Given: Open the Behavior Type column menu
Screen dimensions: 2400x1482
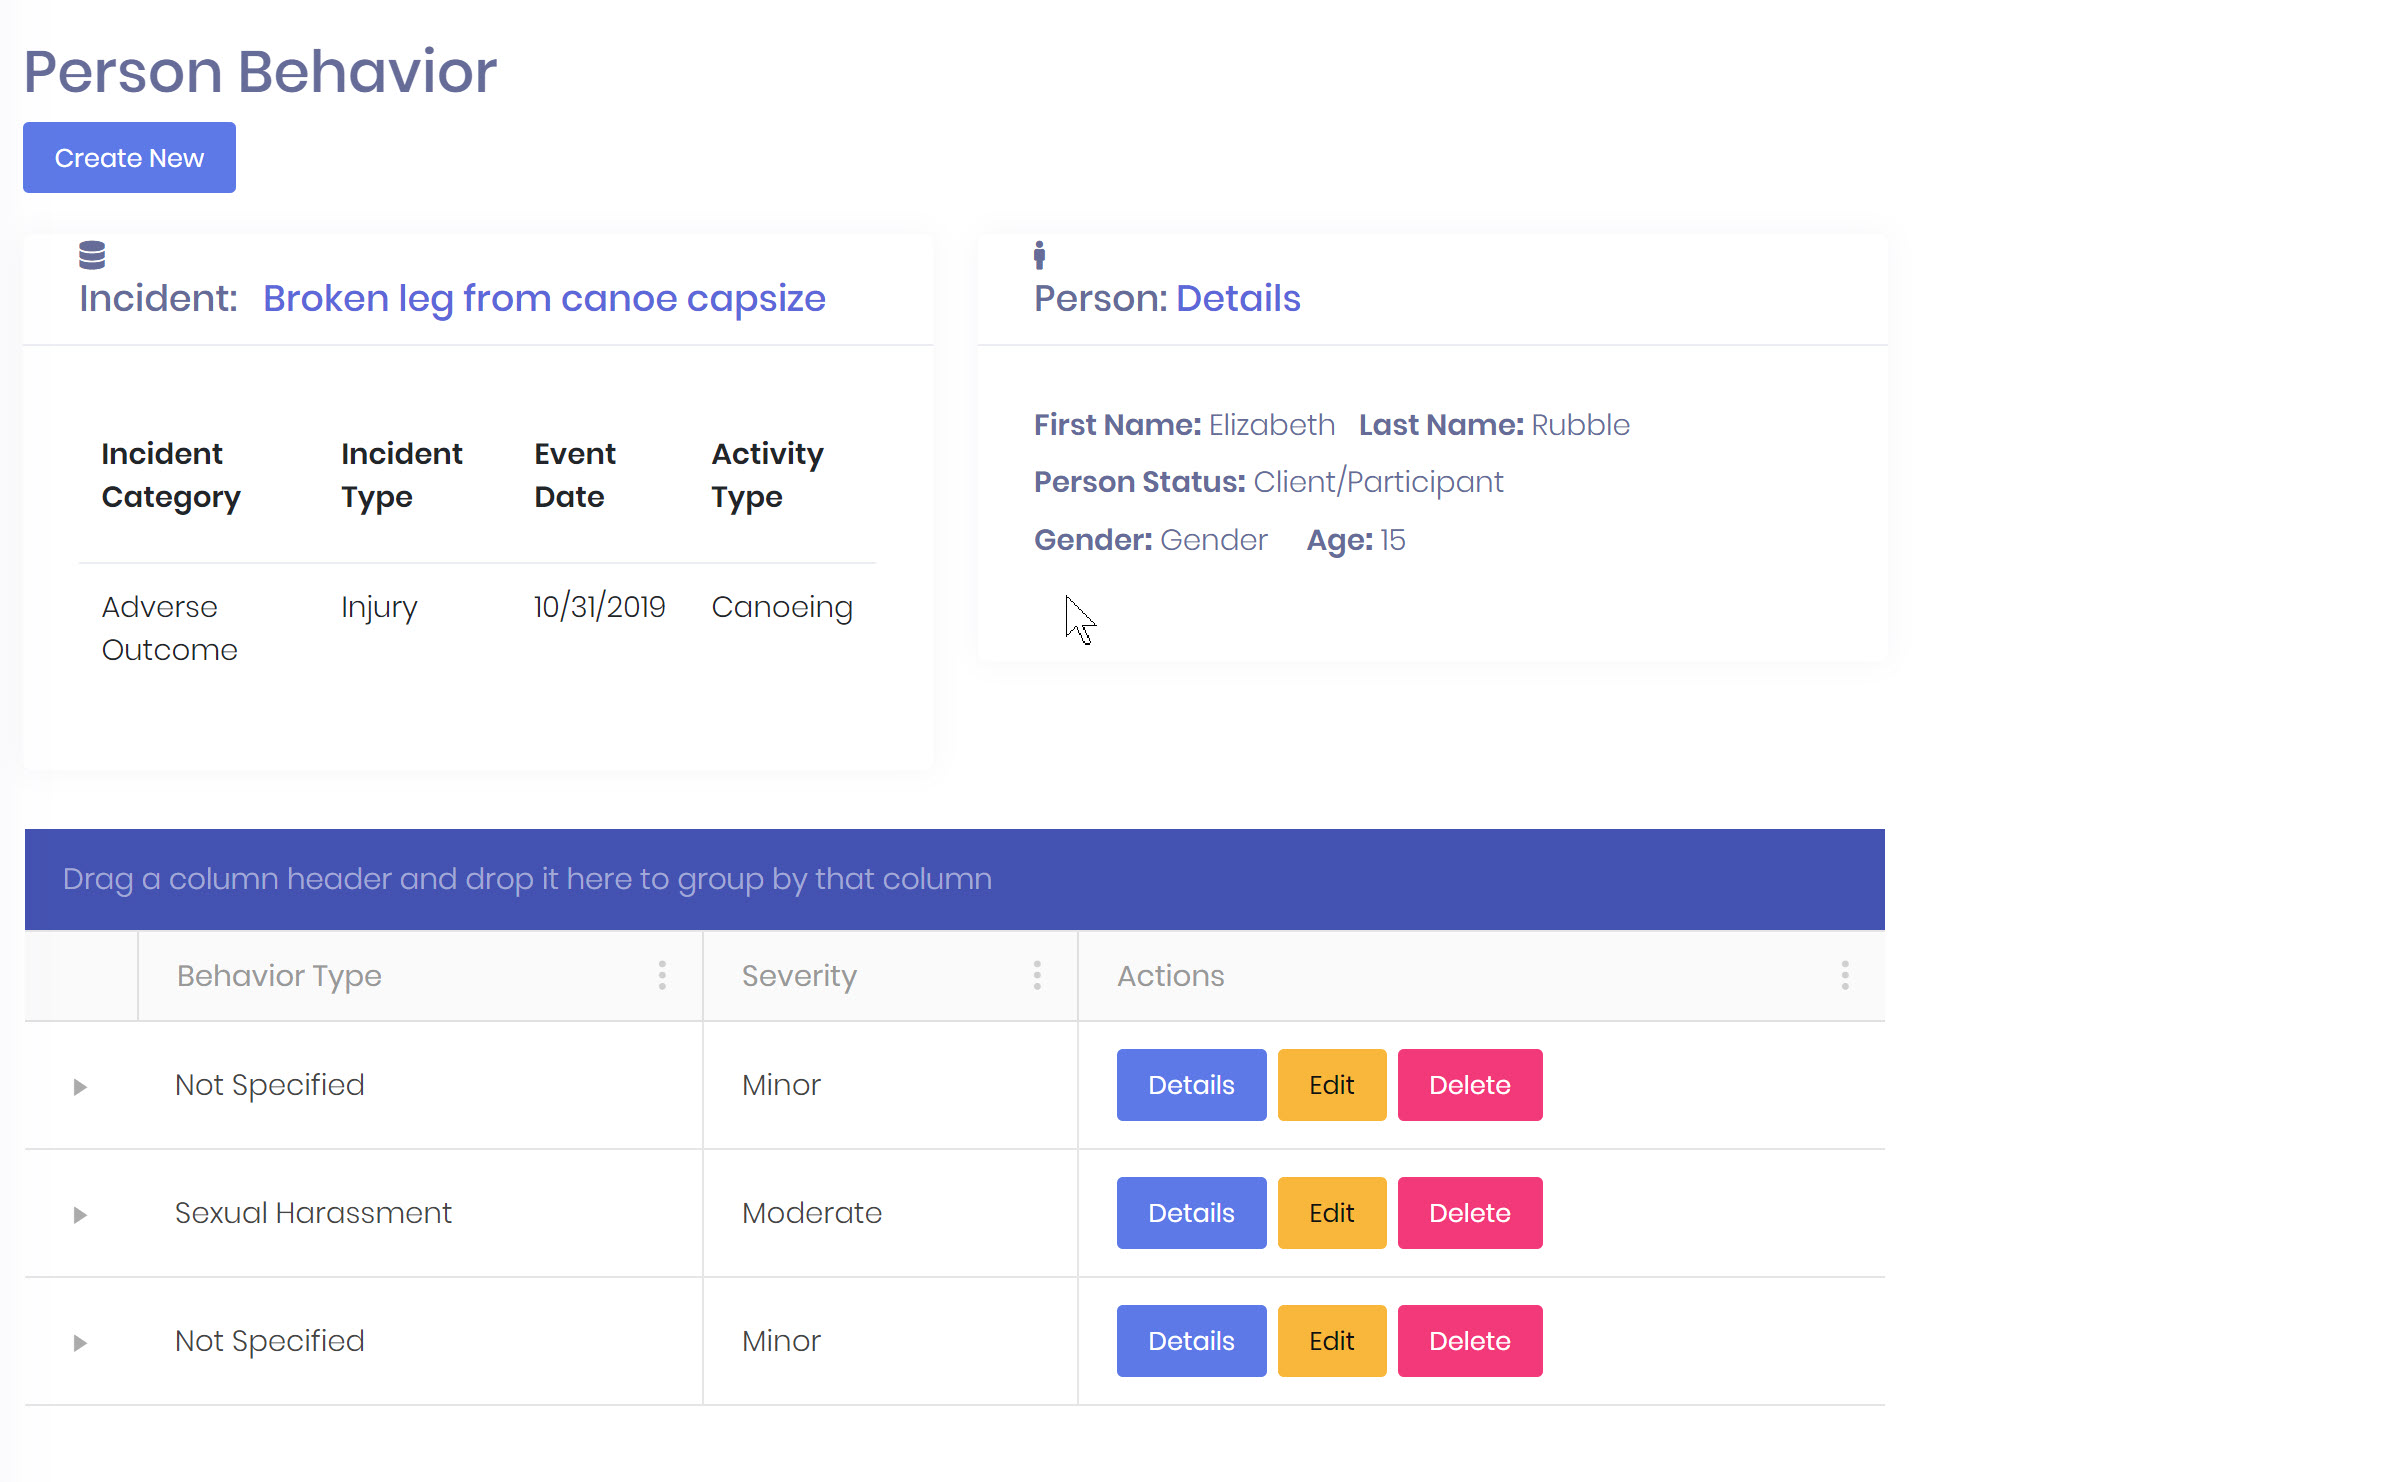Looking at the screenshot, I should pyautogui.click(x=662, y=975).
